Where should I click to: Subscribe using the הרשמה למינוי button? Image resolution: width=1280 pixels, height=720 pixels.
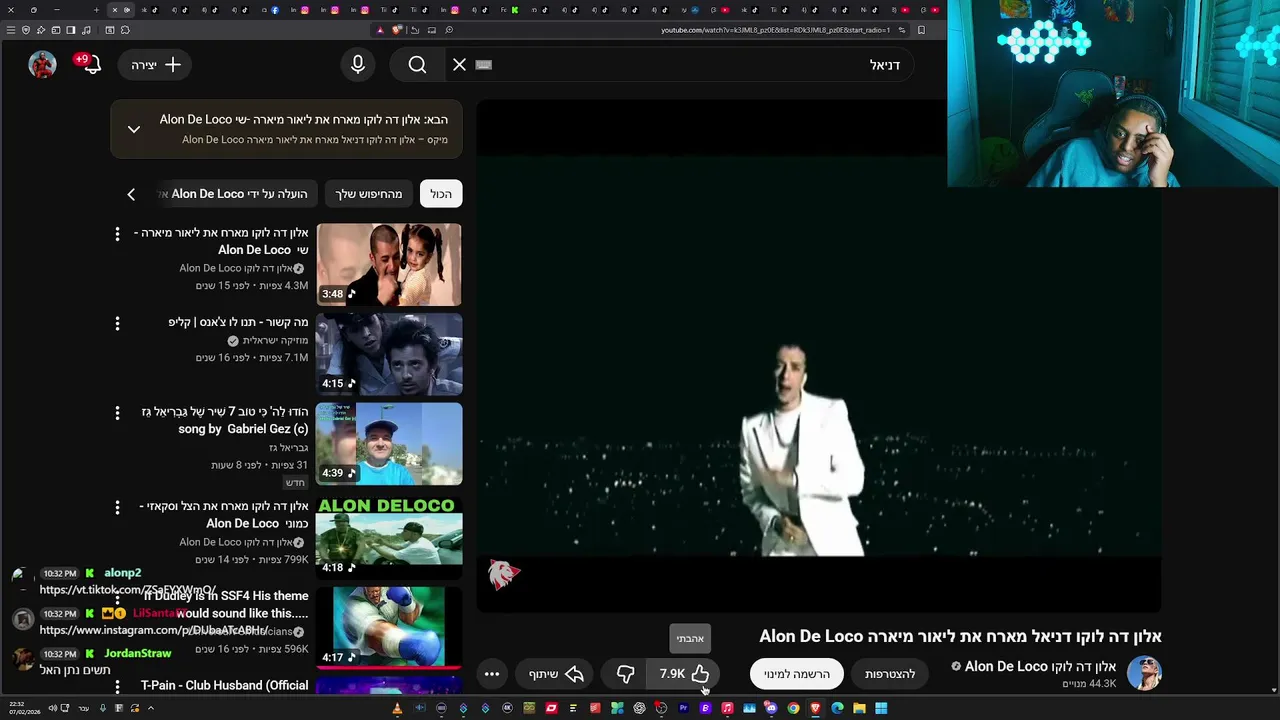(x=797, y=674)
